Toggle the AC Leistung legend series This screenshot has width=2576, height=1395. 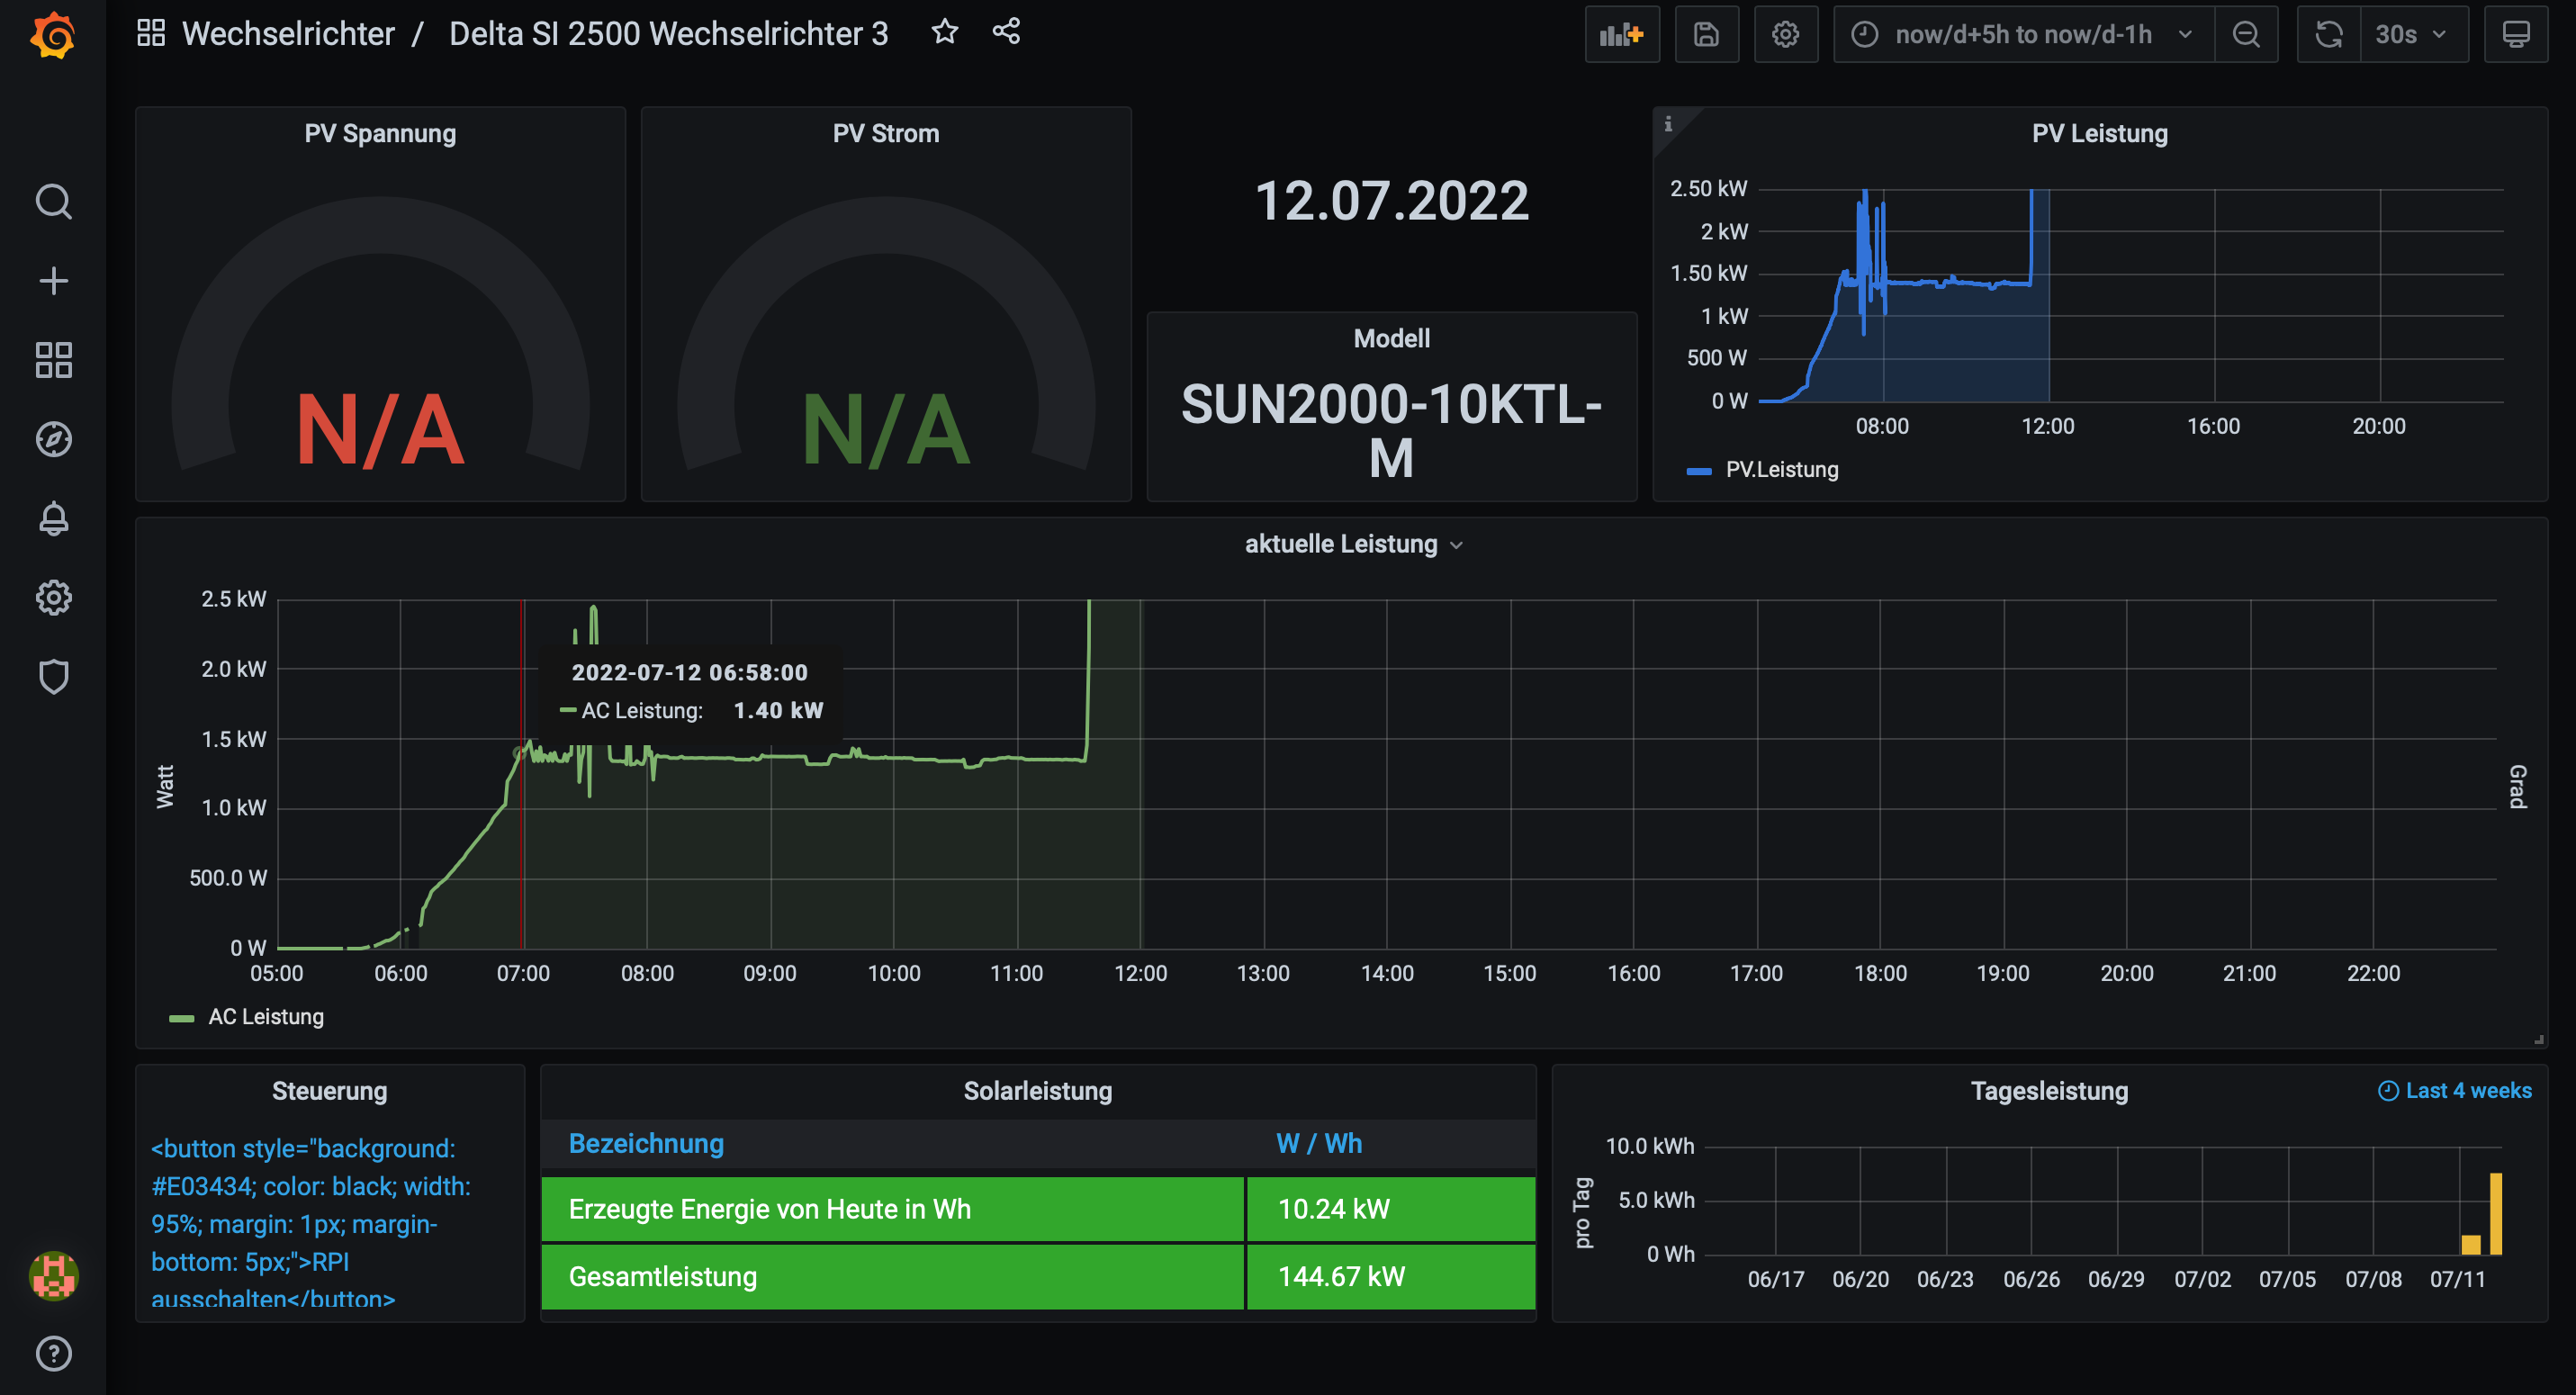coord(265,1017)
